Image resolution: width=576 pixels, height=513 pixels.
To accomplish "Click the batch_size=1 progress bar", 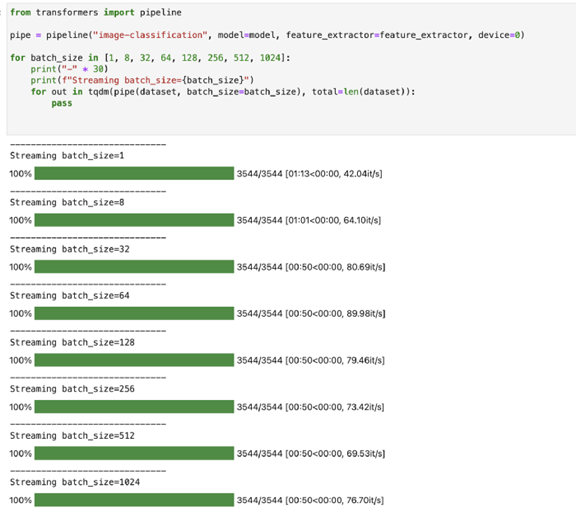I will pyautogui.click(x=134, y=173).
